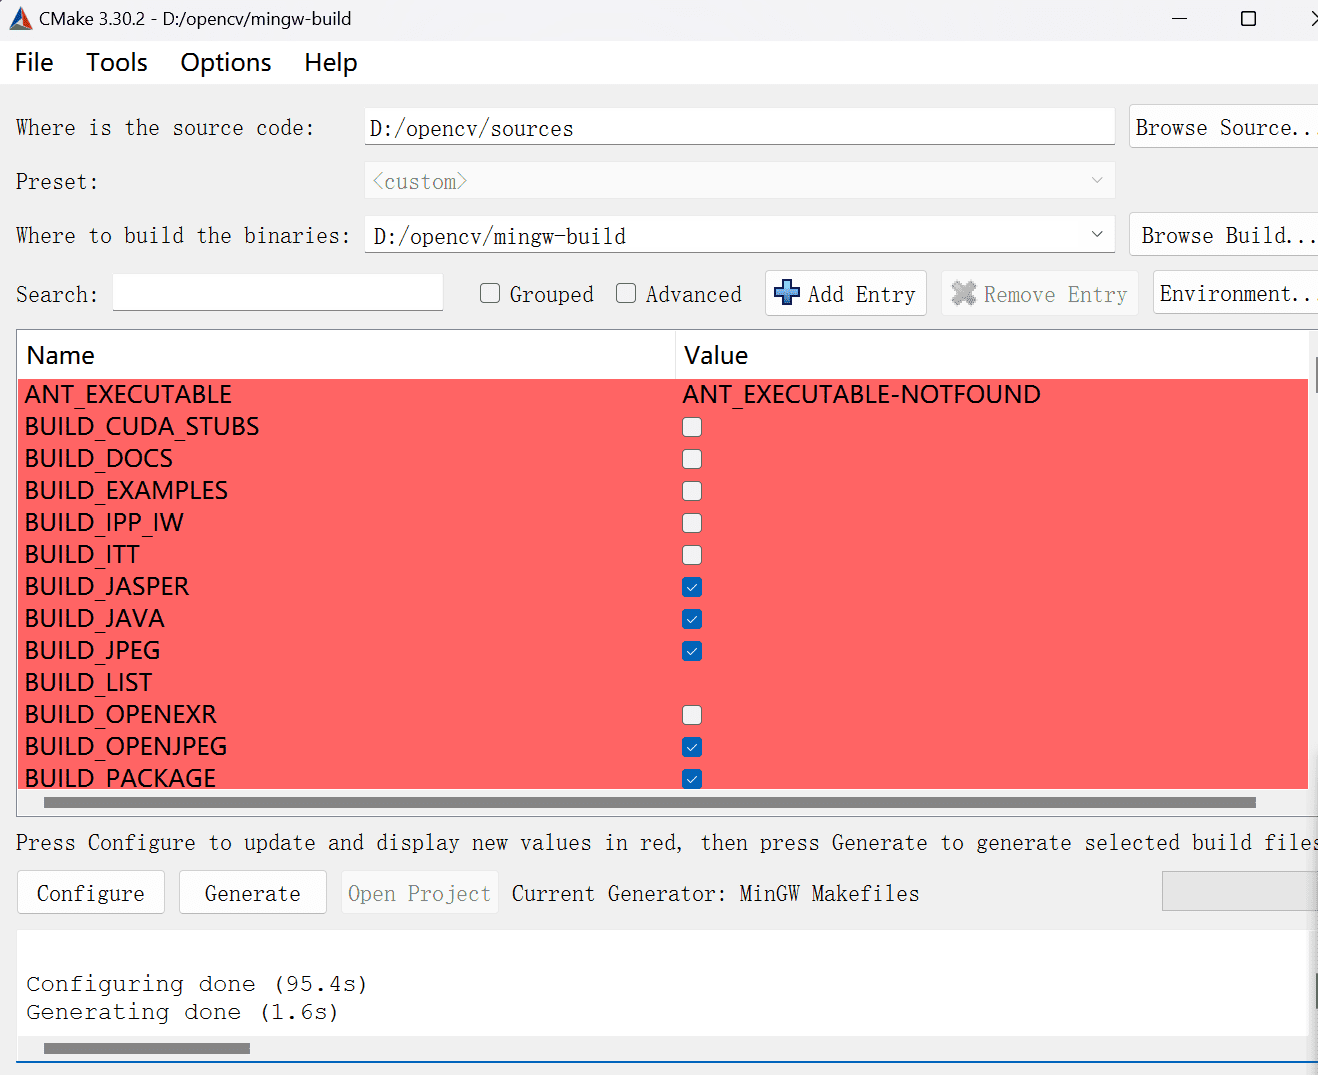
Task: Select the BUILD_CUDA_STUBS name cell
Action: [x=142, y=427]
